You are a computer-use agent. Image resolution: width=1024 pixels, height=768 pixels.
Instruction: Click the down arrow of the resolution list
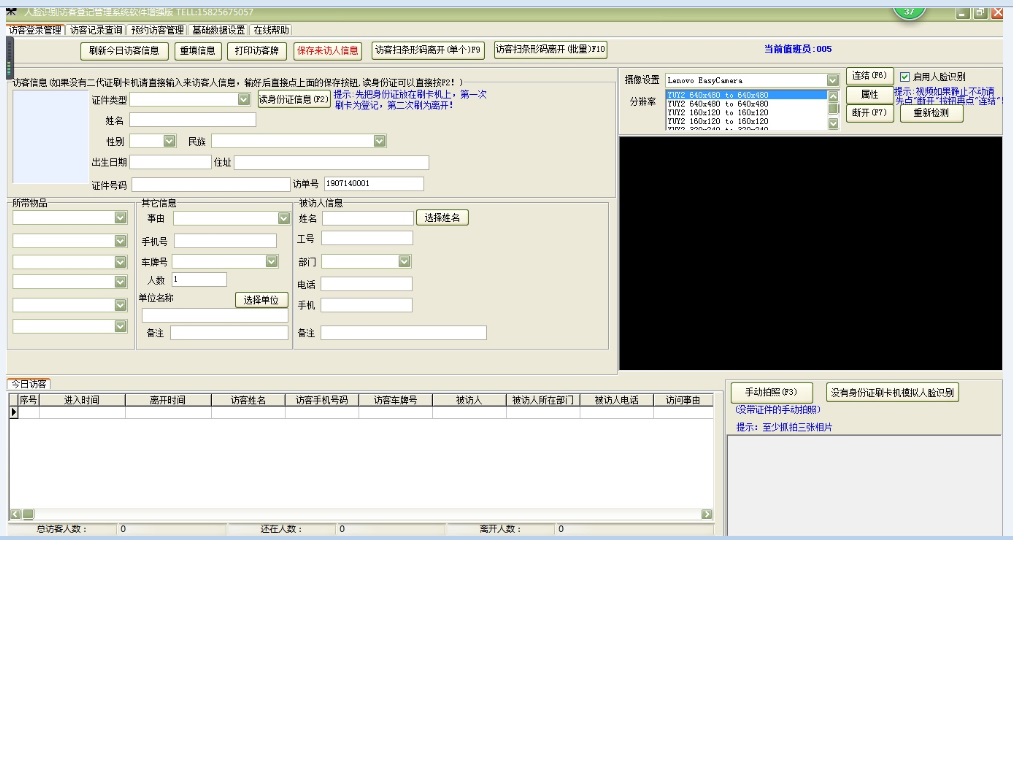[x=833, y=123]
